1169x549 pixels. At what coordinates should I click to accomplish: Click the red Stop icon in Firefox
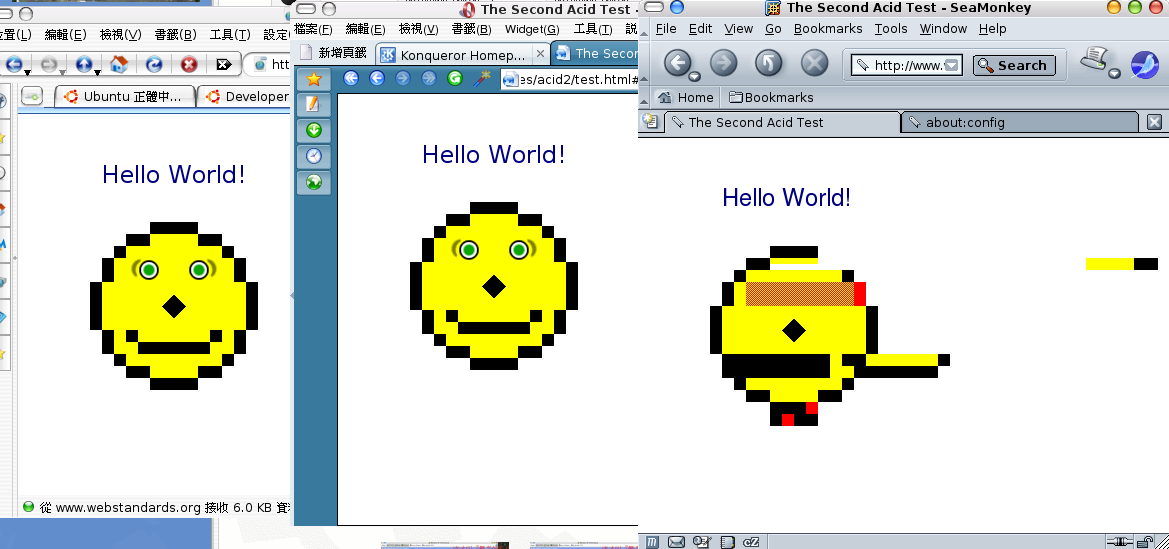click(x=188, y=65)
